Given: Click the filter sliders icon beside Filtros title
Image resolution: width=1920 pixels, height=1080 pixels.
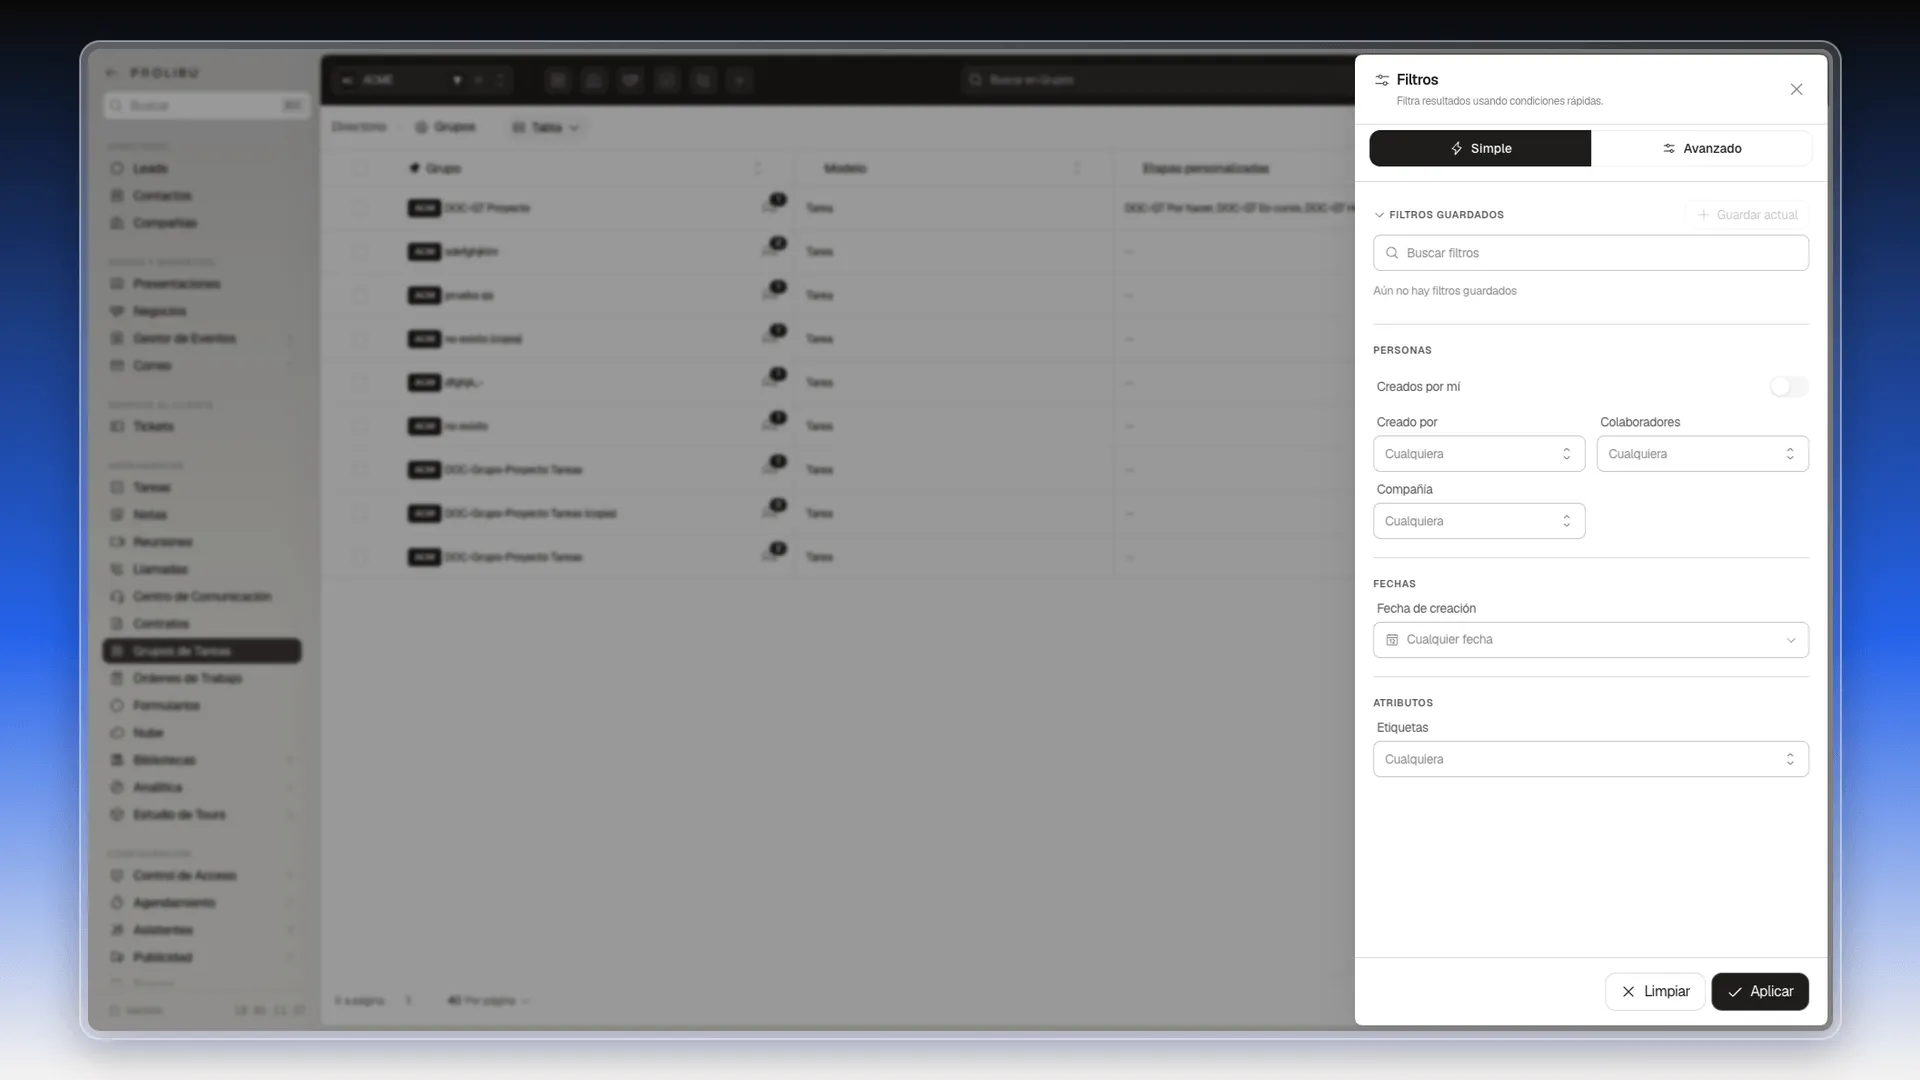Looking at the screenshot, I should [1382, 80].
